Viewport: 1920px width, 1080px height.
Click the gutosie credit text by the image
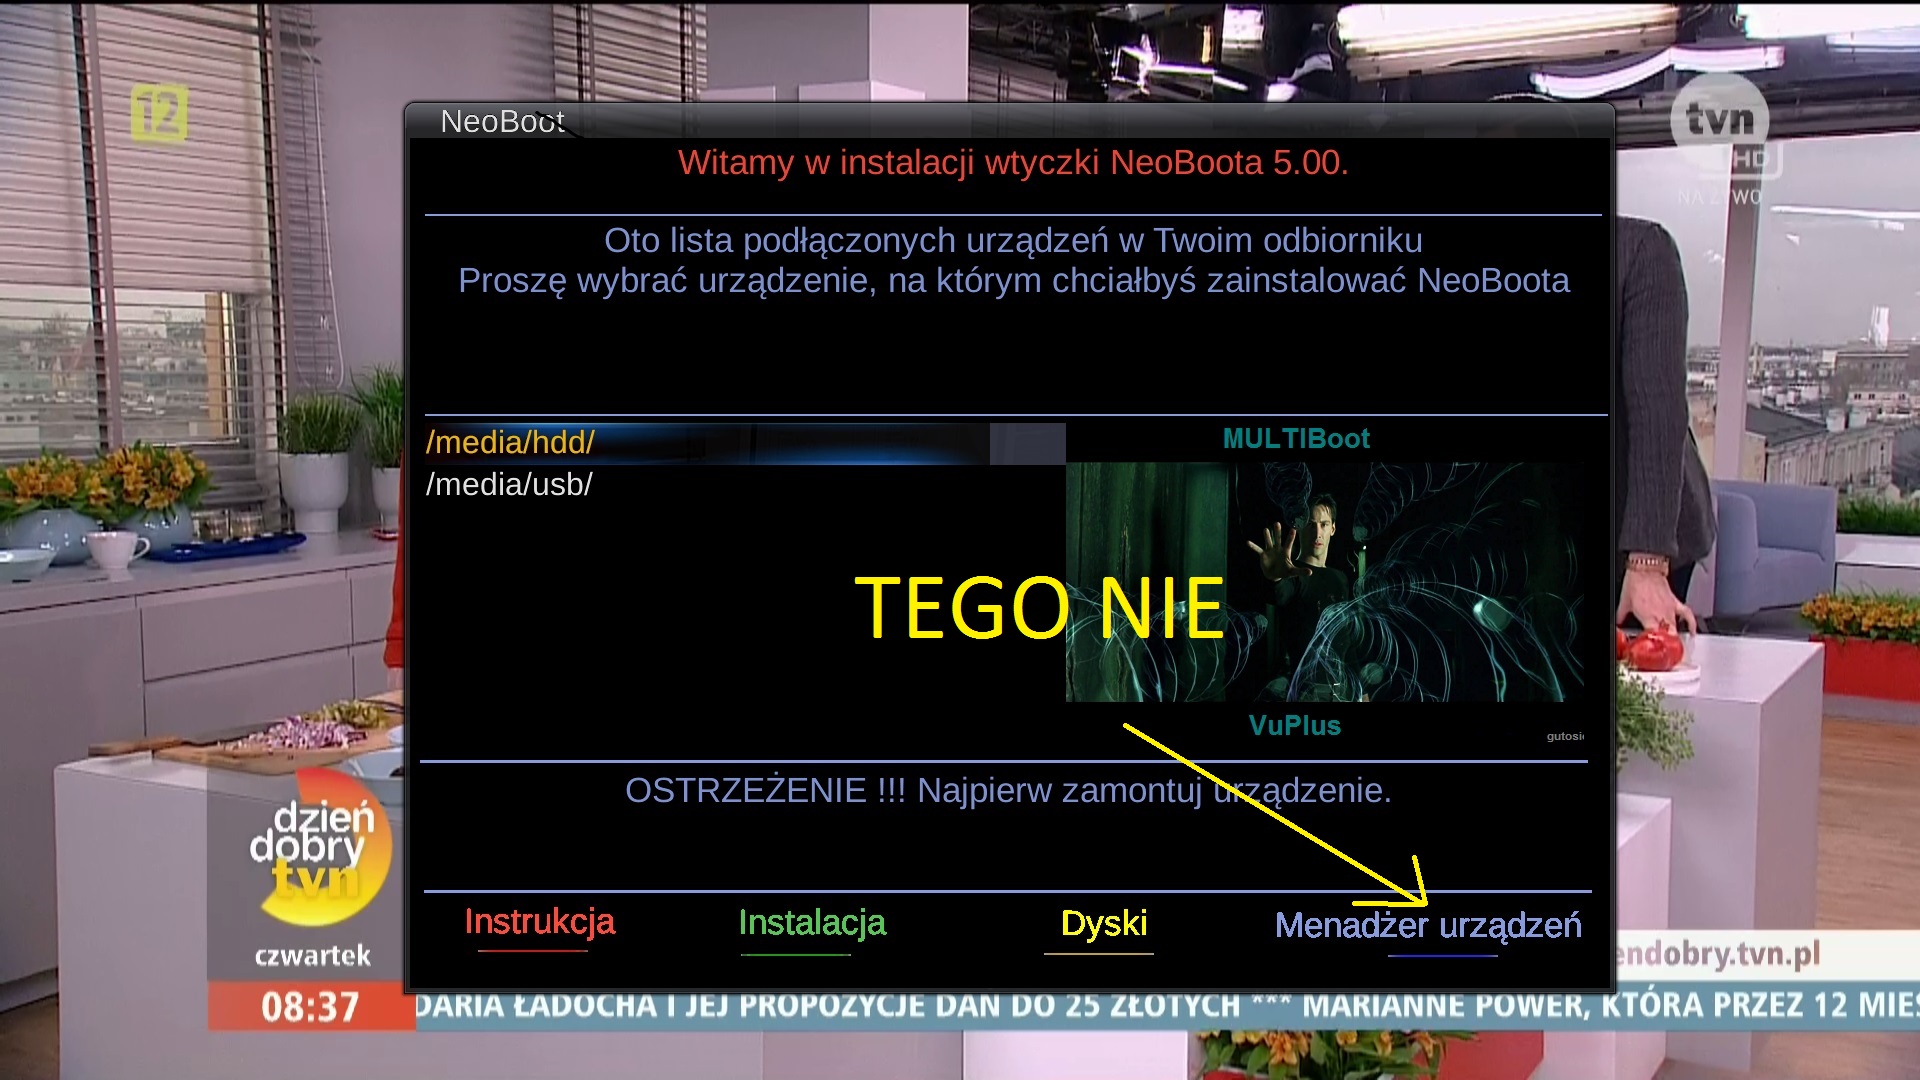1565,736
